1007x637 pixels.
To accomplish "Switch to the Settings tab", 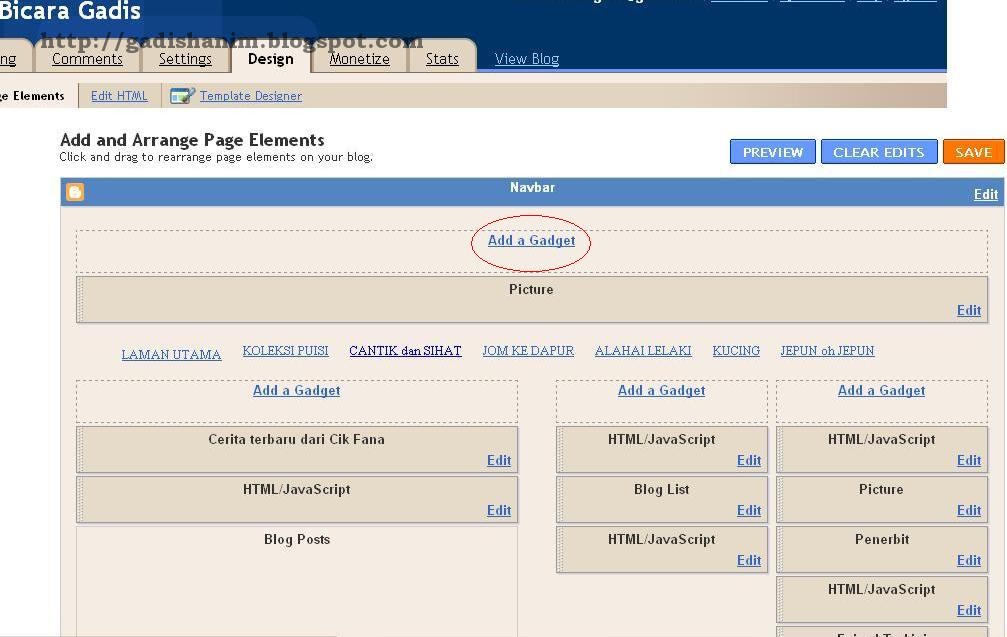I will pos(185,59).
